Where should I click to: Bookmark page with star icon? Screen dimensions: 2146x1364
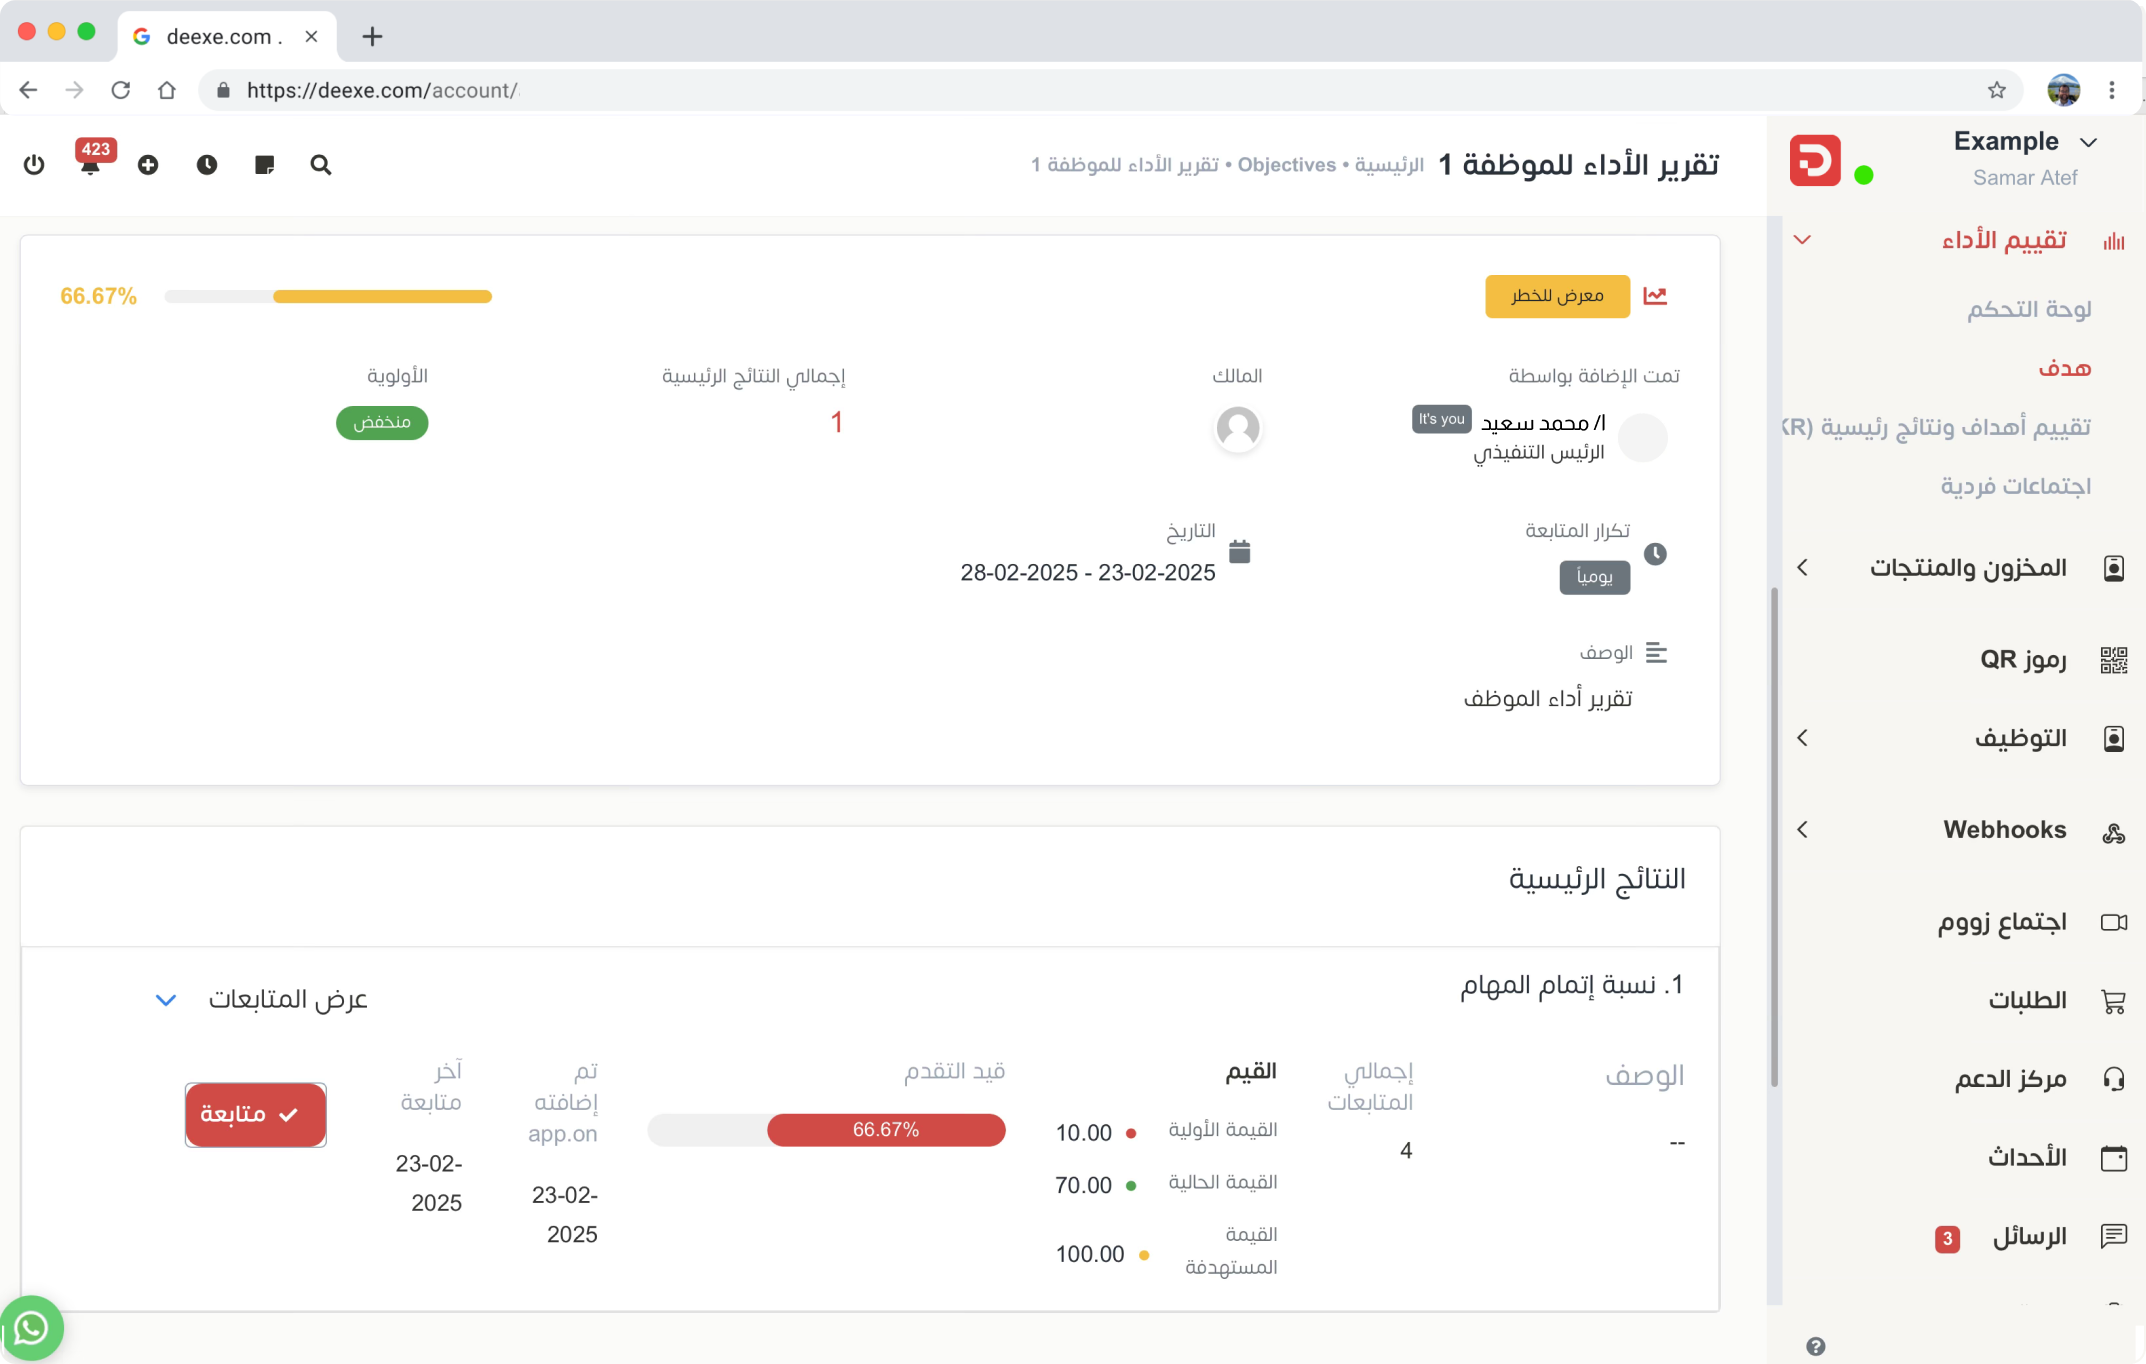1997,90
